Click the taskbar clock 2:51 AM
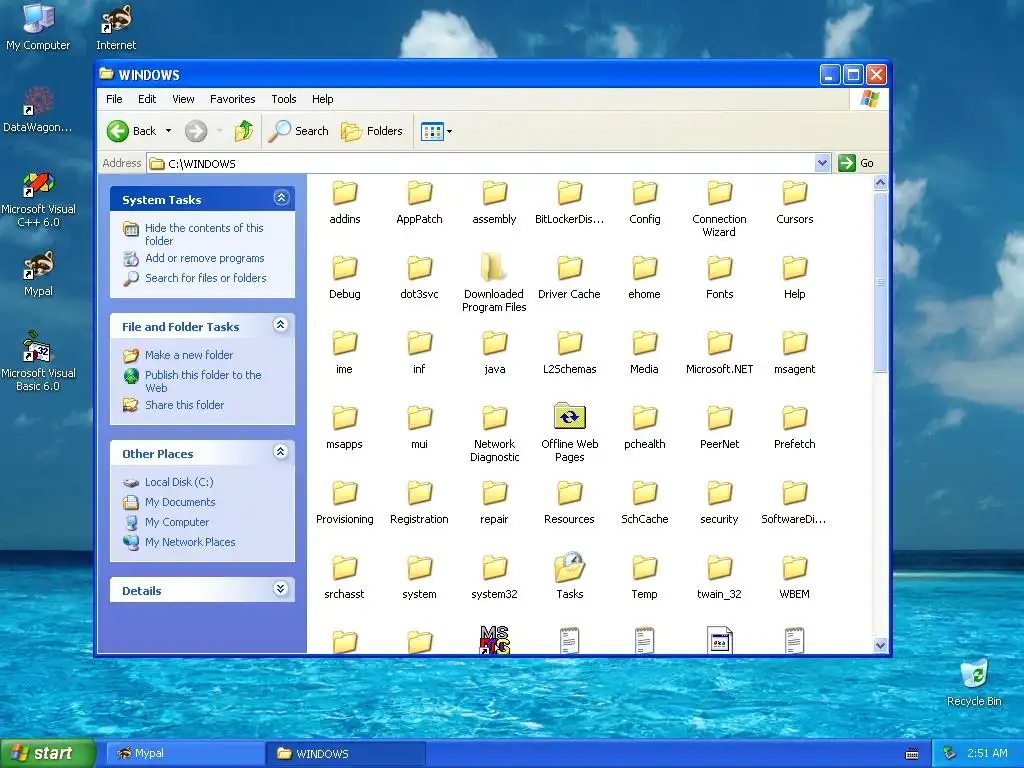Image resolution: width=1024 pixels, height=768 pixels. [987, 754]
